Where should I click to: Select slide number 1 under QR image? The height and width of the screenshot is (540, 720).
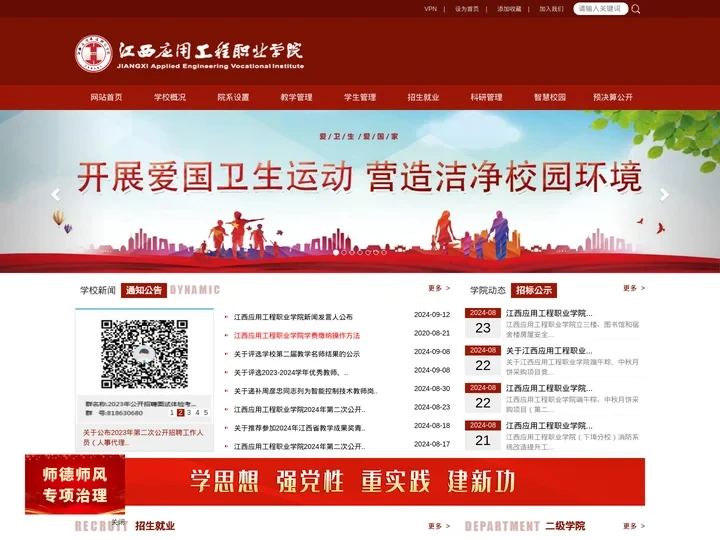pyautogui.click(x=172, y=413)
